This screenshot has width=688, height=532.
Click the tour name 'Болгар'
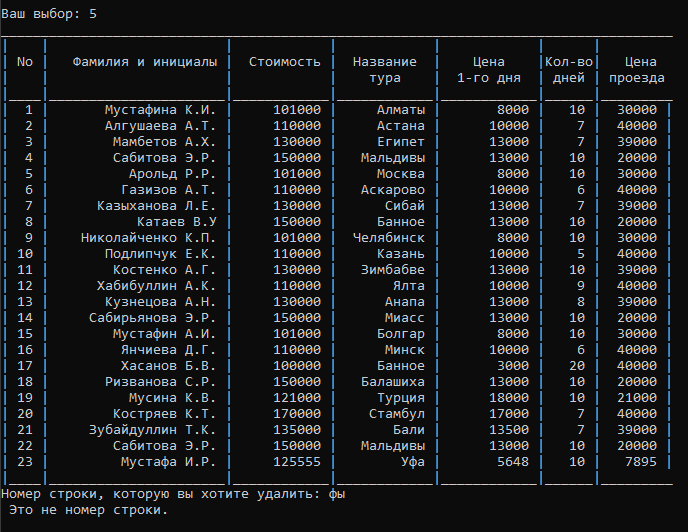[401, 334]
